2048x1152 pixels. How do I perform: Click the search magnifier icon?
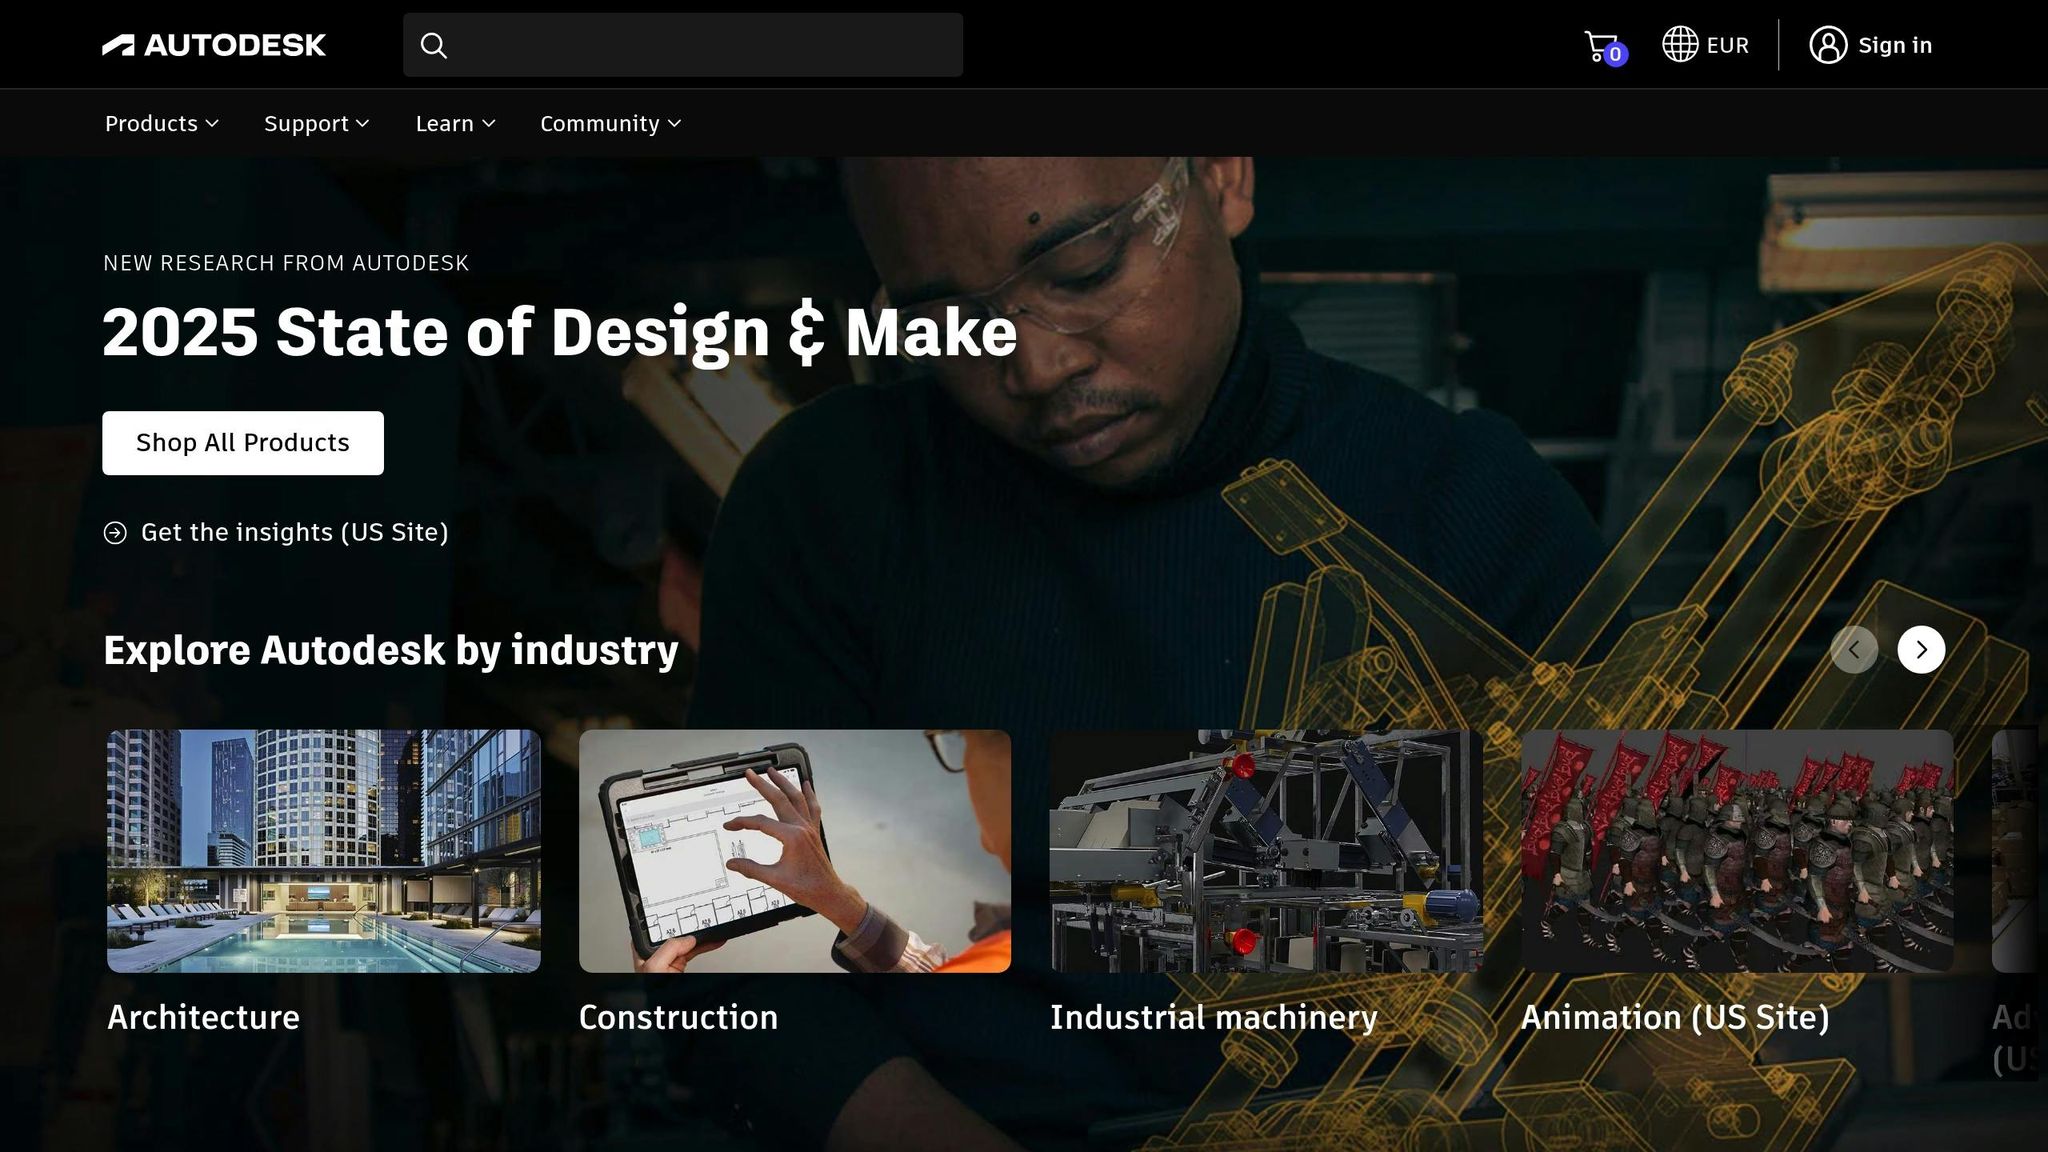[x=433, y=45]
